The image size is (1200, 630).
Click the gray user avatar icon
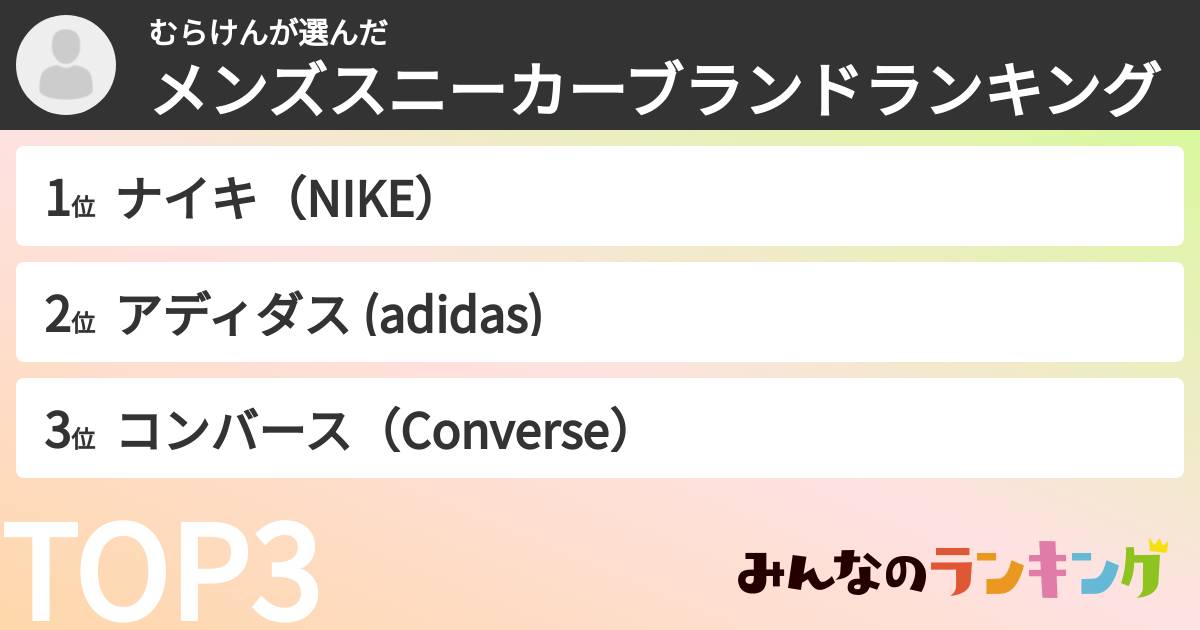point(66,65)
